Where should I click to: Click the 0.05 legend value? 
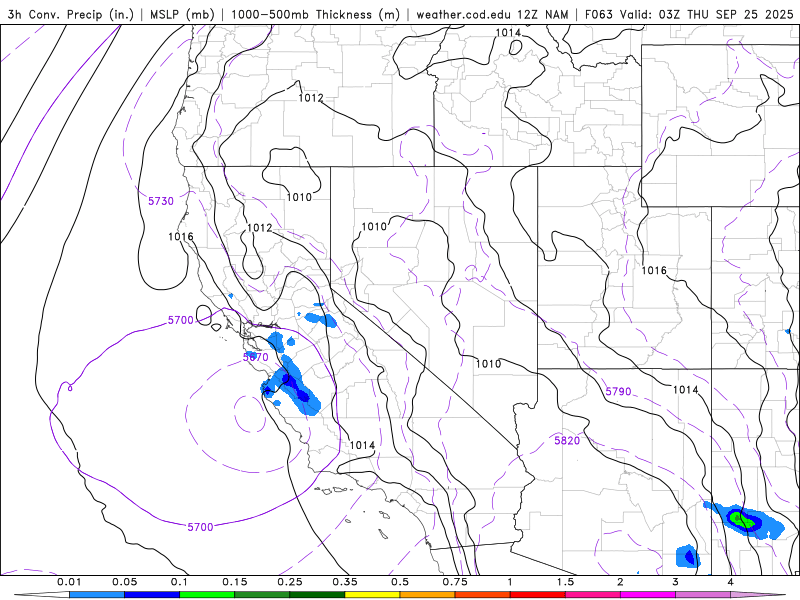124,582
